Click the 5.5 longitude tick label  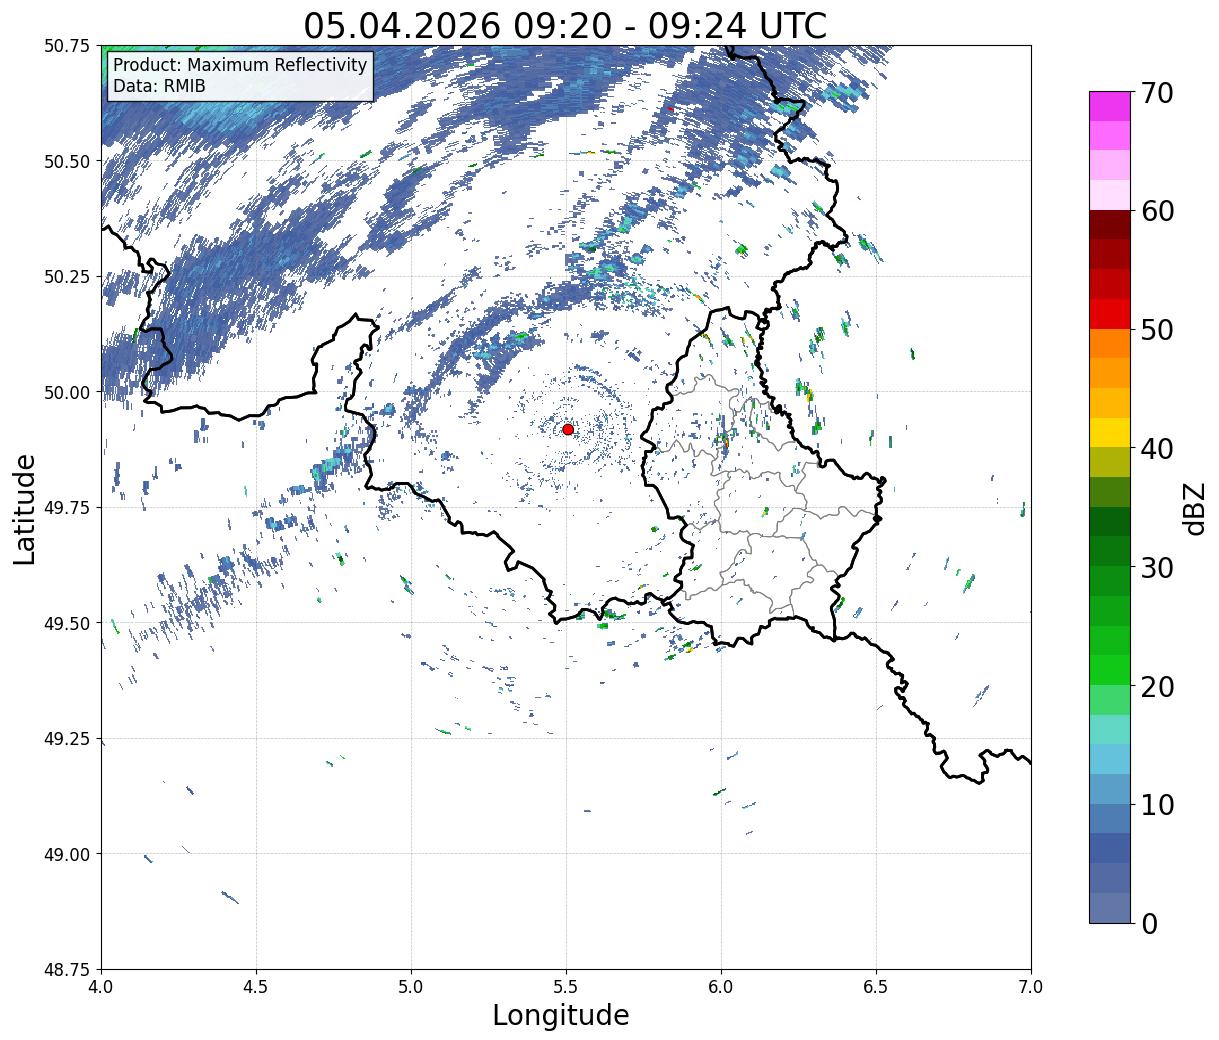566,987
